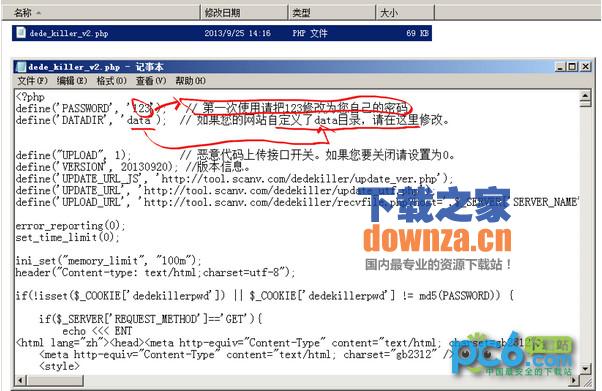Screen dimensions: 602x391
Task: Click the vertical scrollbar thumb
Action: point(585,104)
